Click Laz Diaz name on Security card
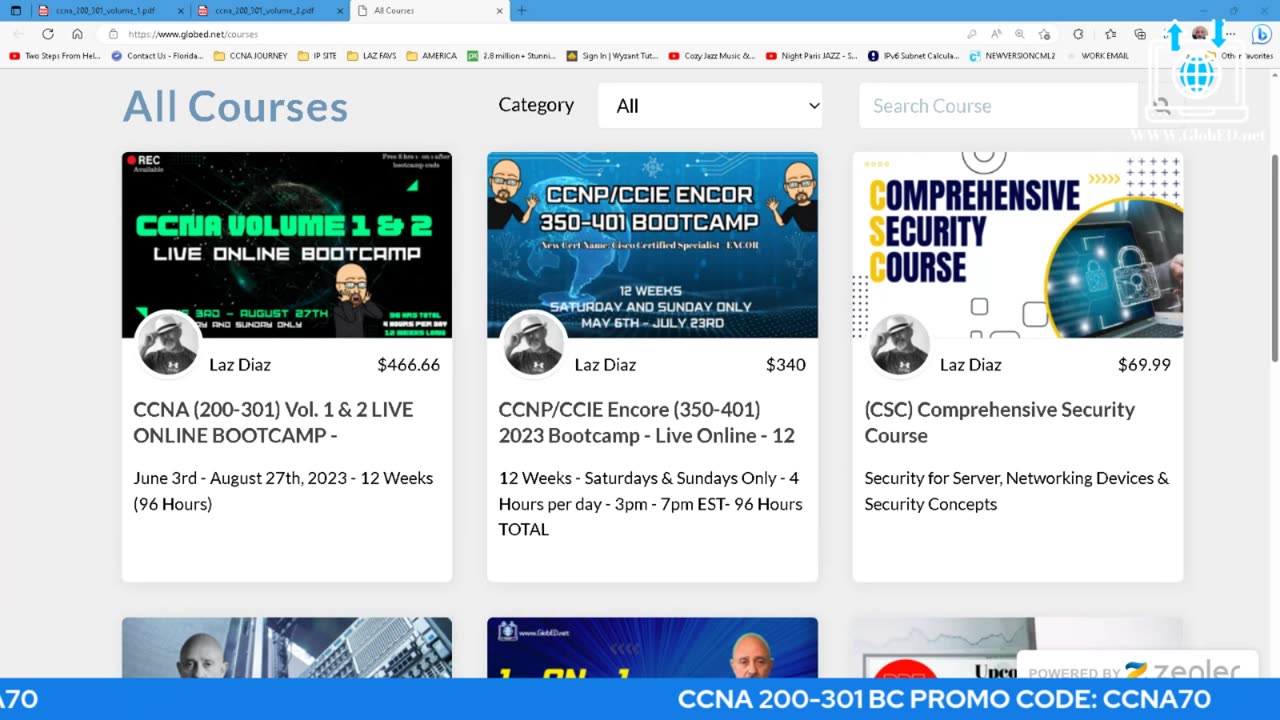Screen dimensions: 1280x720 point(971,365)
